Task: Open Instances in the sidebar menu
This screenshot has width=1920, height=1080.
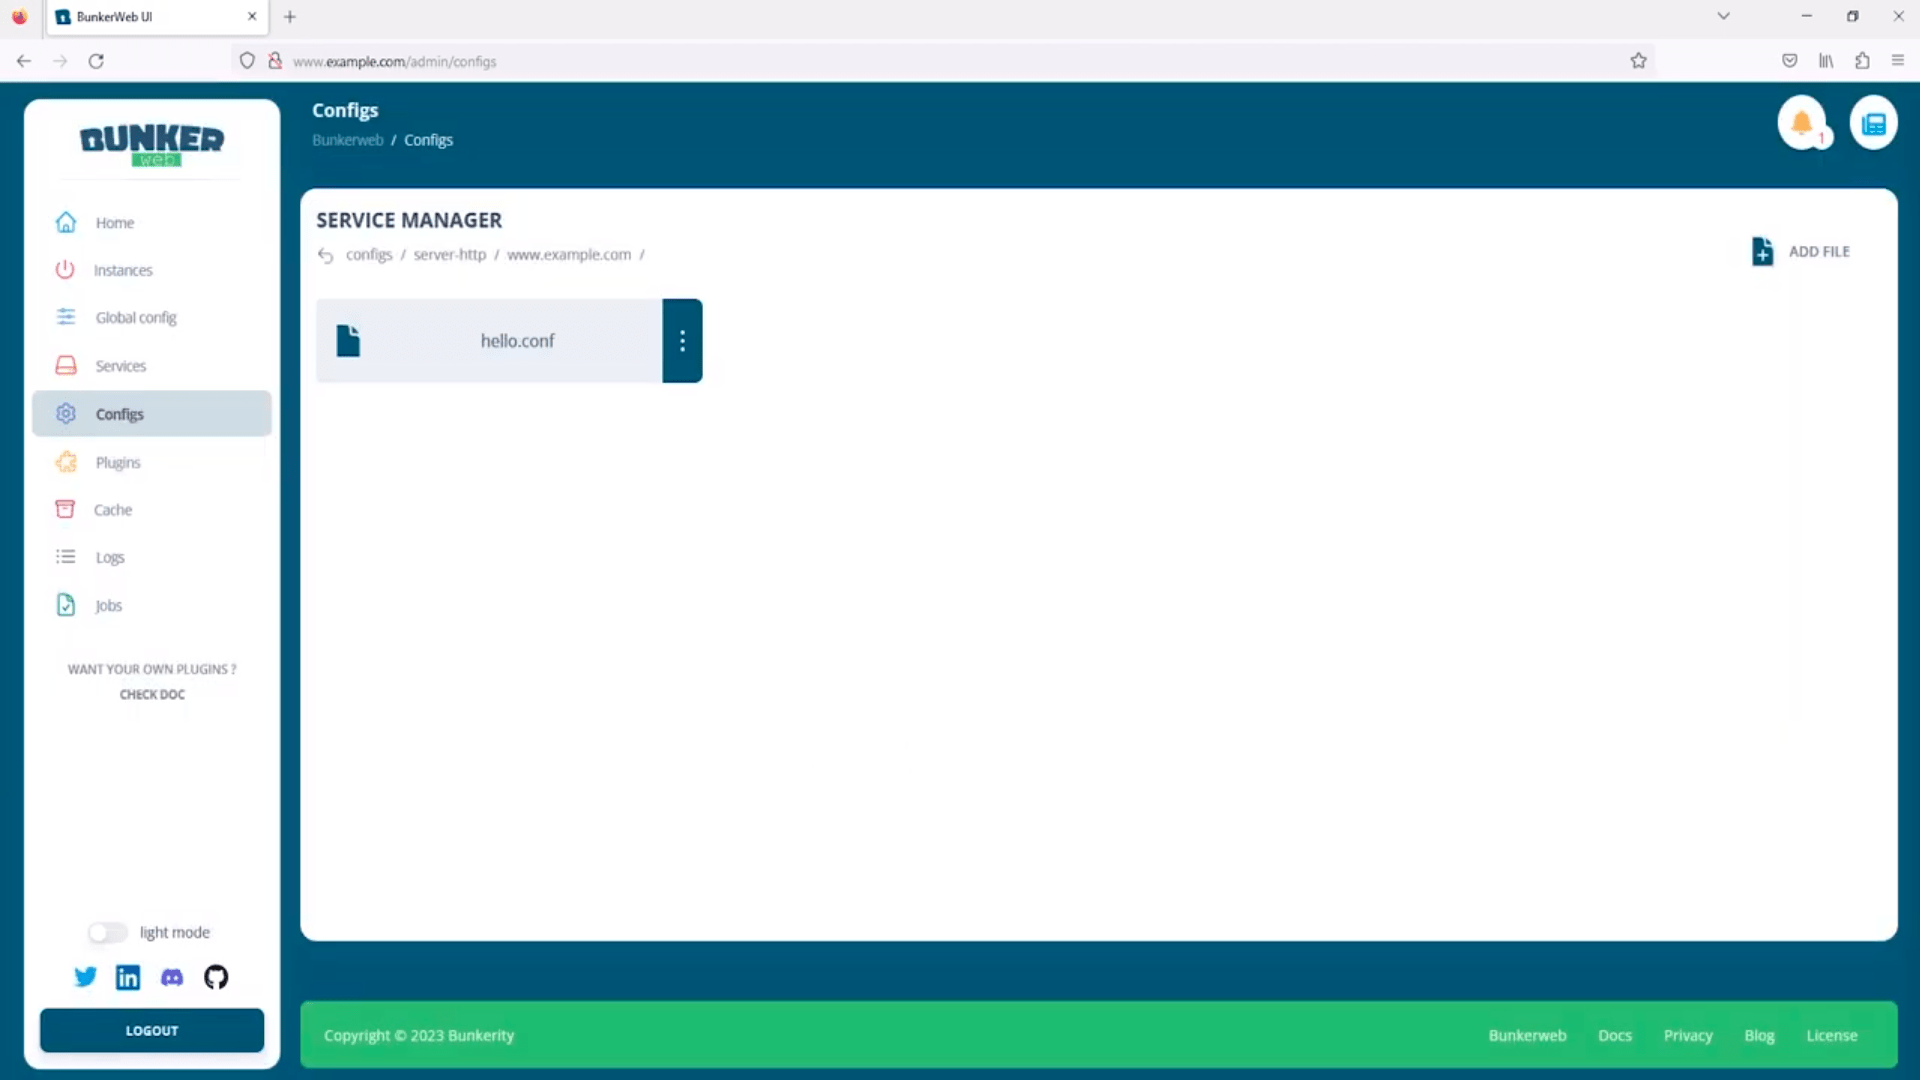Action: pos(152,270)
